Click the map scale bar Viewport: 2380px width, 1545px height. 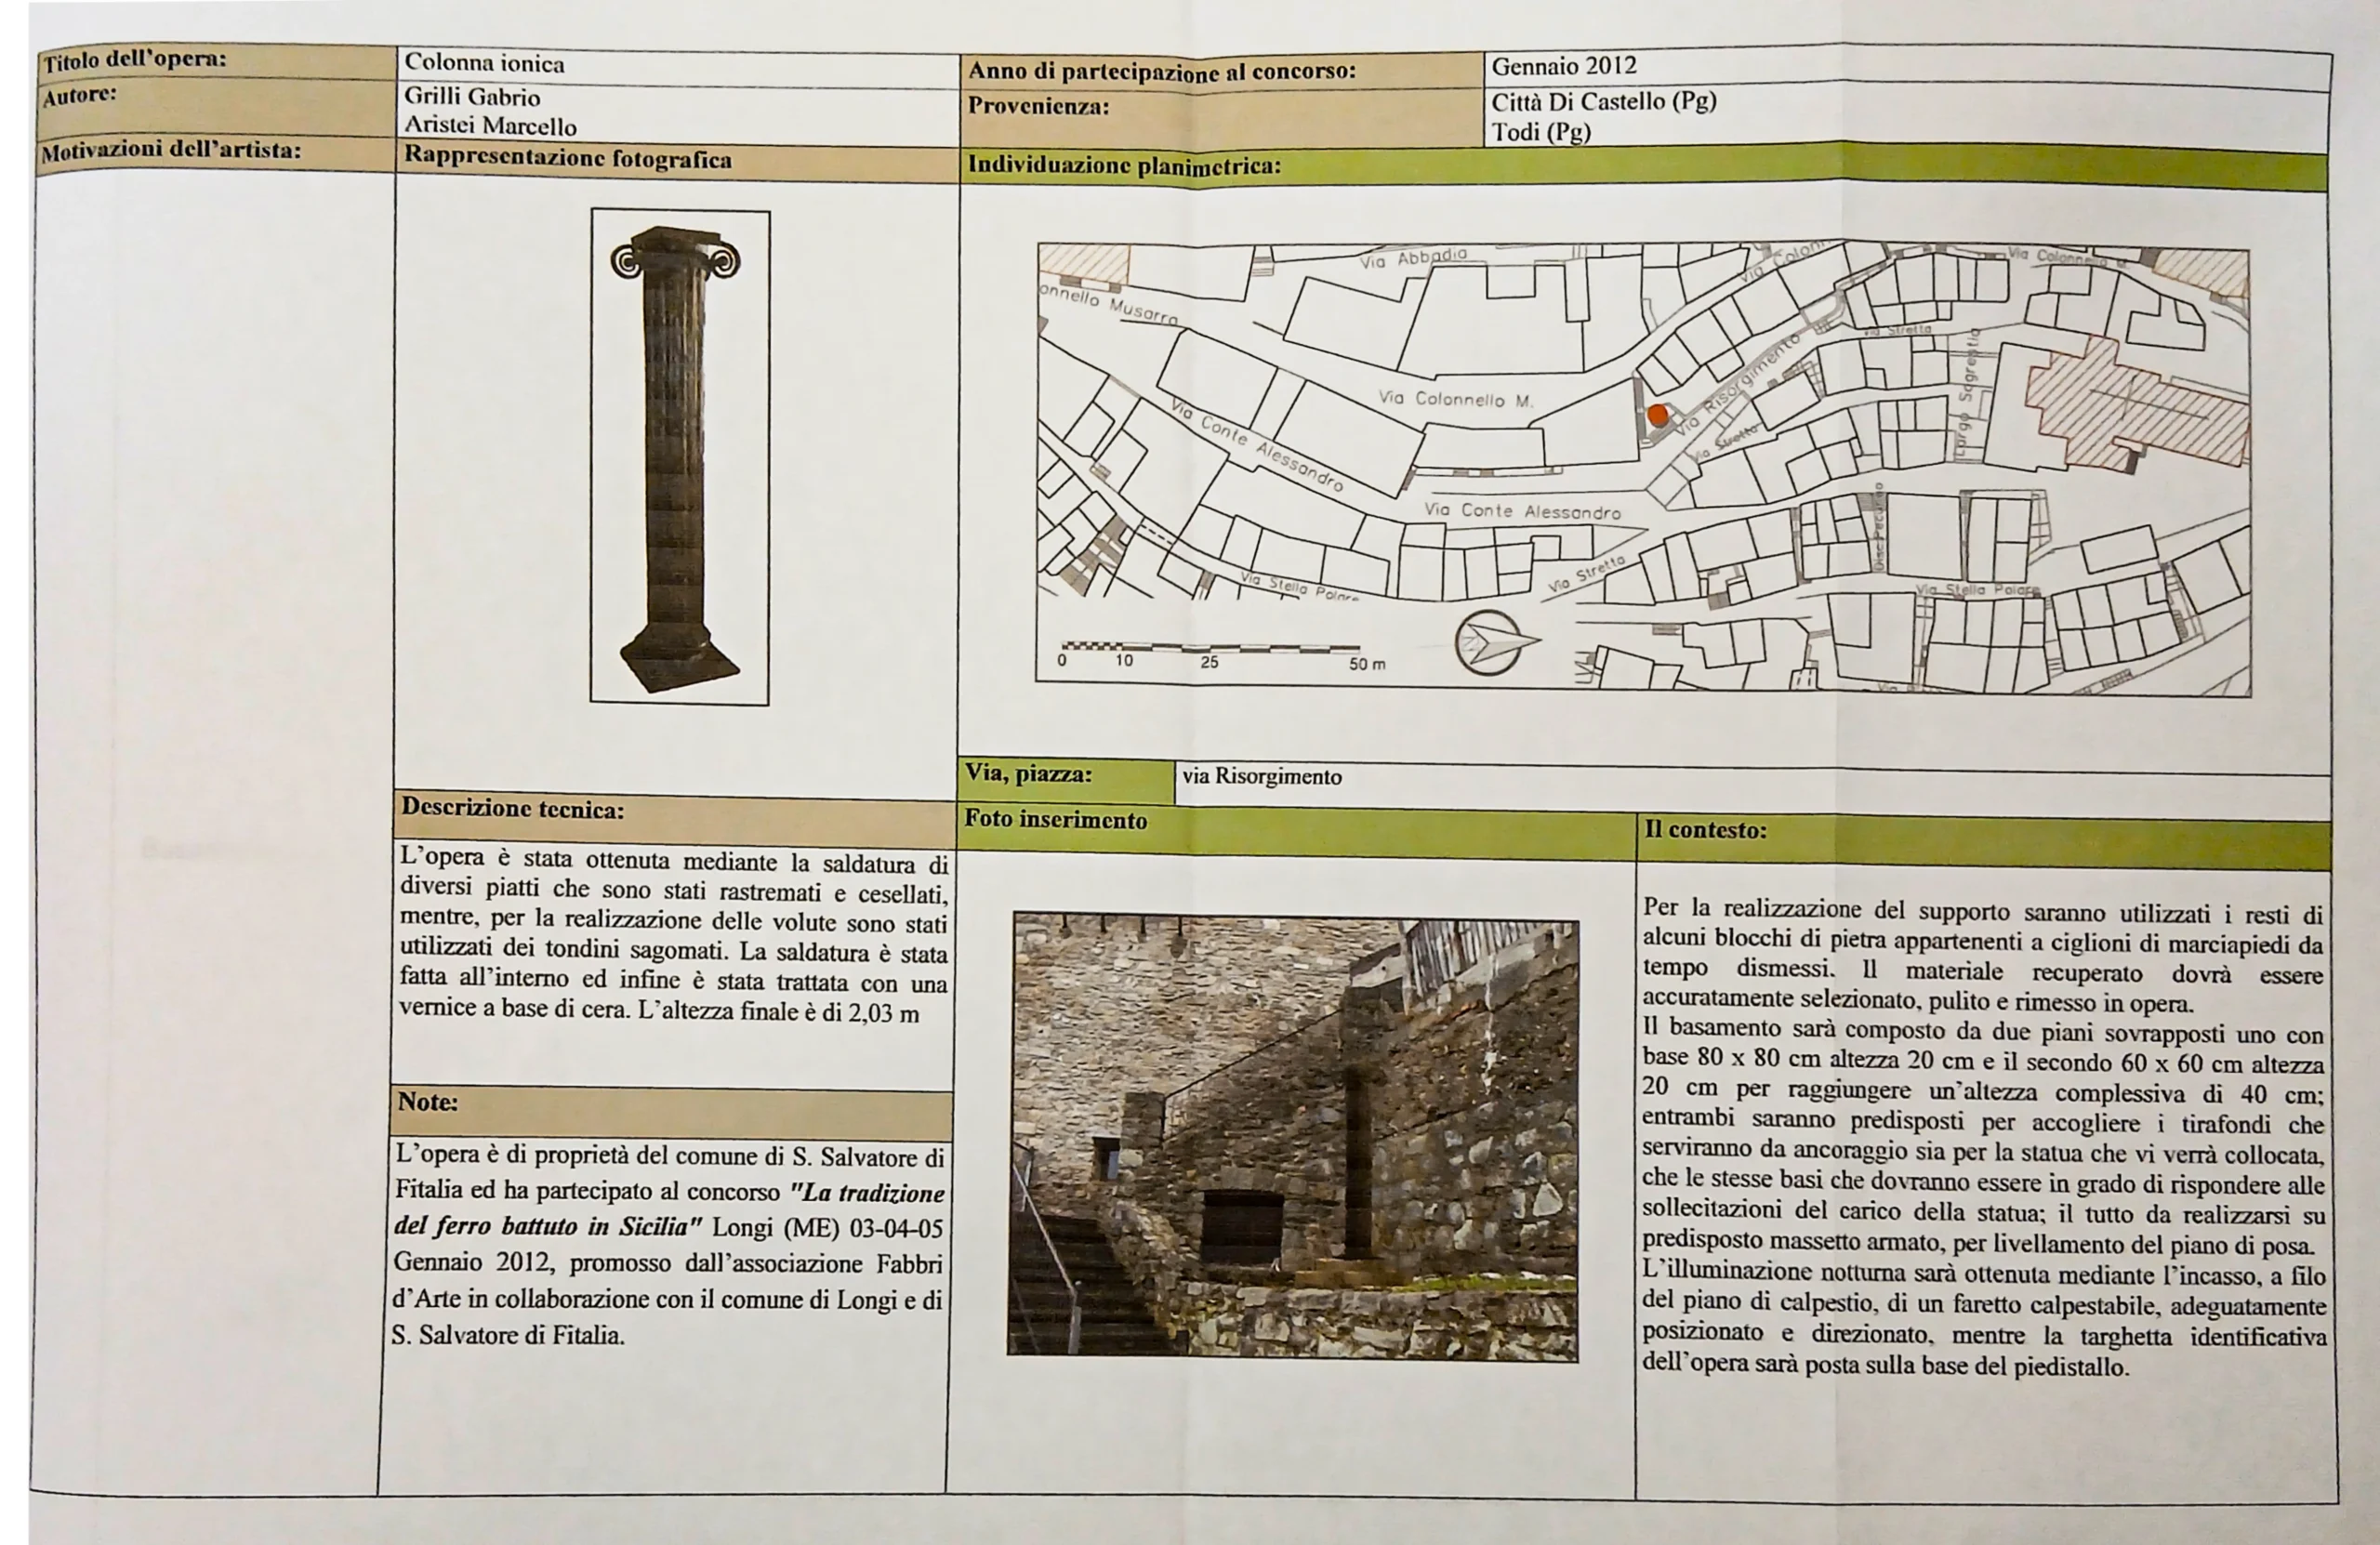click(x=1210, y=649)
